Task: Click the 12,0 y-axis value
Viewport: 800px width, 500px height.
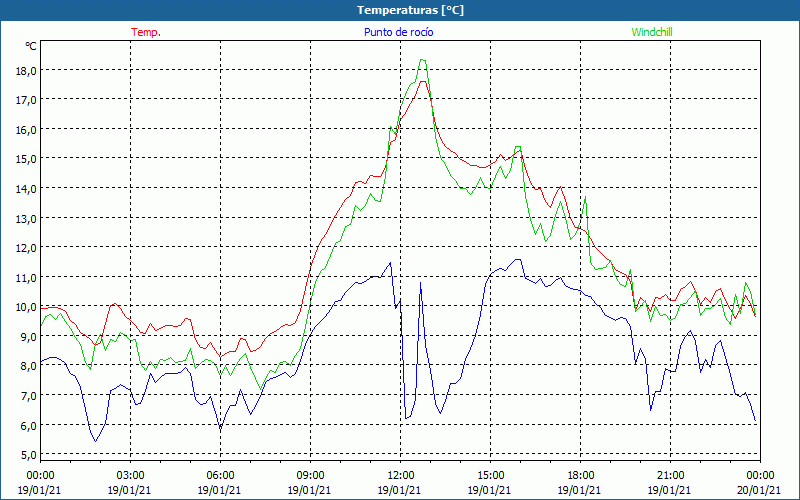Action: click(26, 247)
